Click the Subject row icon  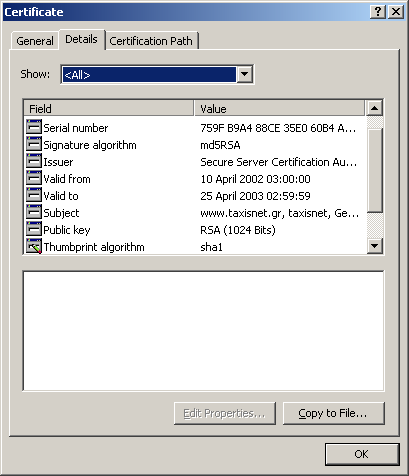[x=34, y=212]
